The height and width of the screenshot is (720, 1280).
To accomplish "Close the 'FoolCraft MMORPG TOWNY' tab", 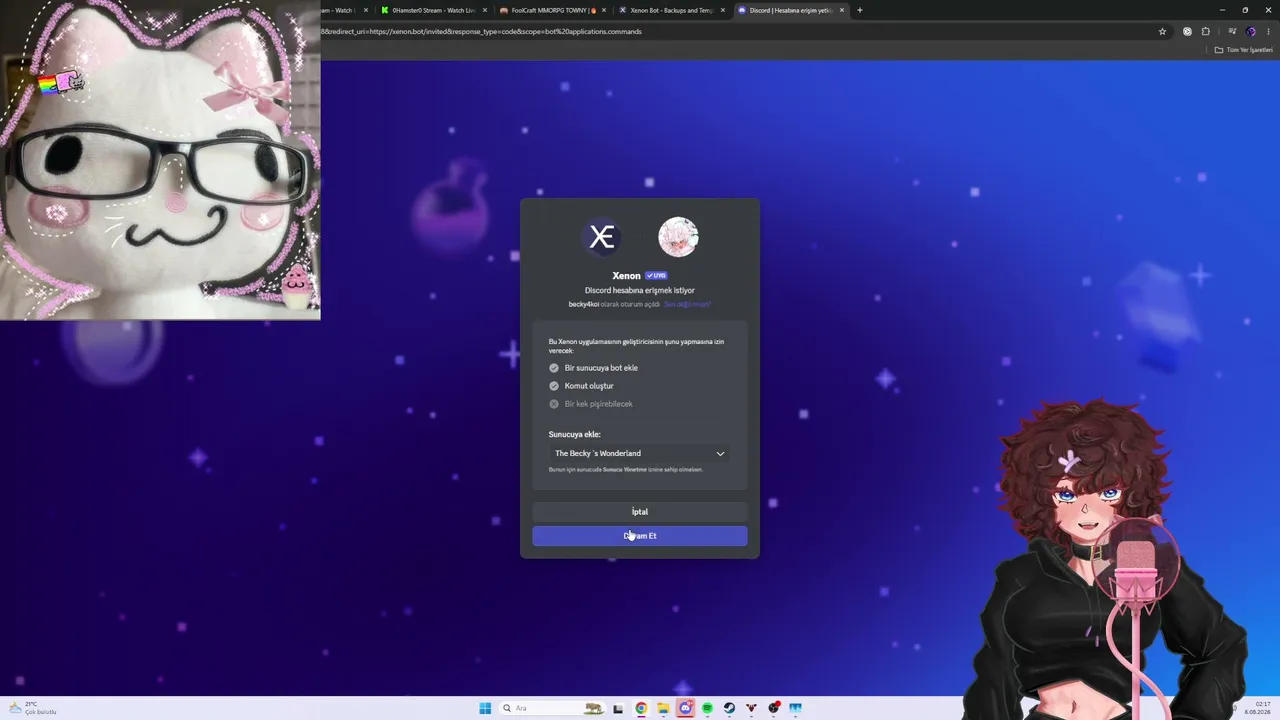I will (604, 10).
